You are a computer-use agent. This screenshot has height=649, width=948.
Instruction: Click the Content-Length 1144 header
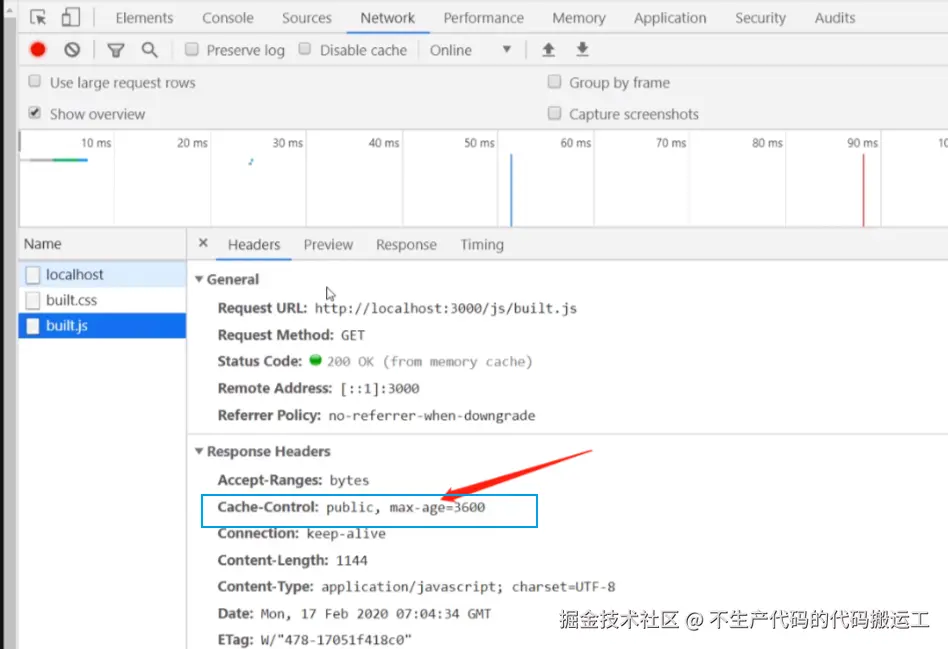tap(293, 560)
